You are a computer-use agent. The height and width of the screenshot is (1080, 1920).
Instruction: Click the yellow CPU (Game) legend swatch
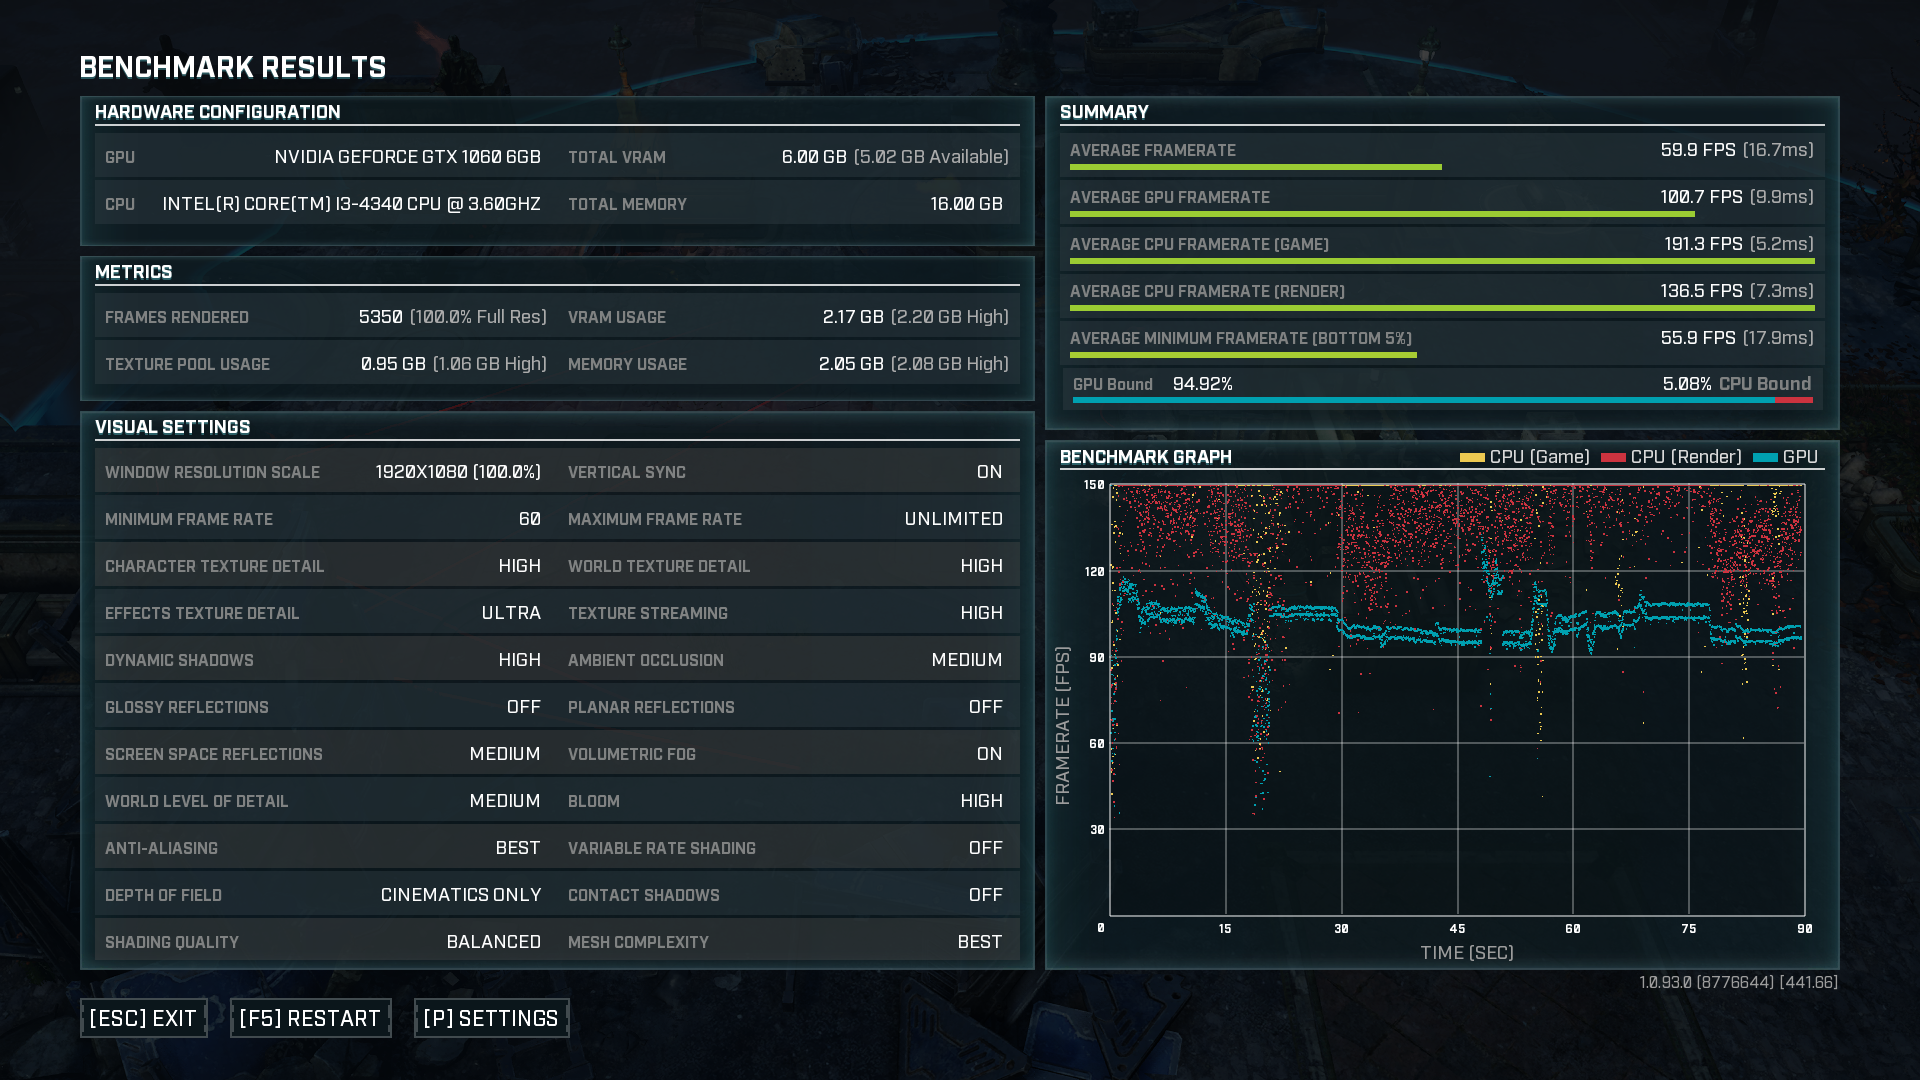[x=1471, y=458]
